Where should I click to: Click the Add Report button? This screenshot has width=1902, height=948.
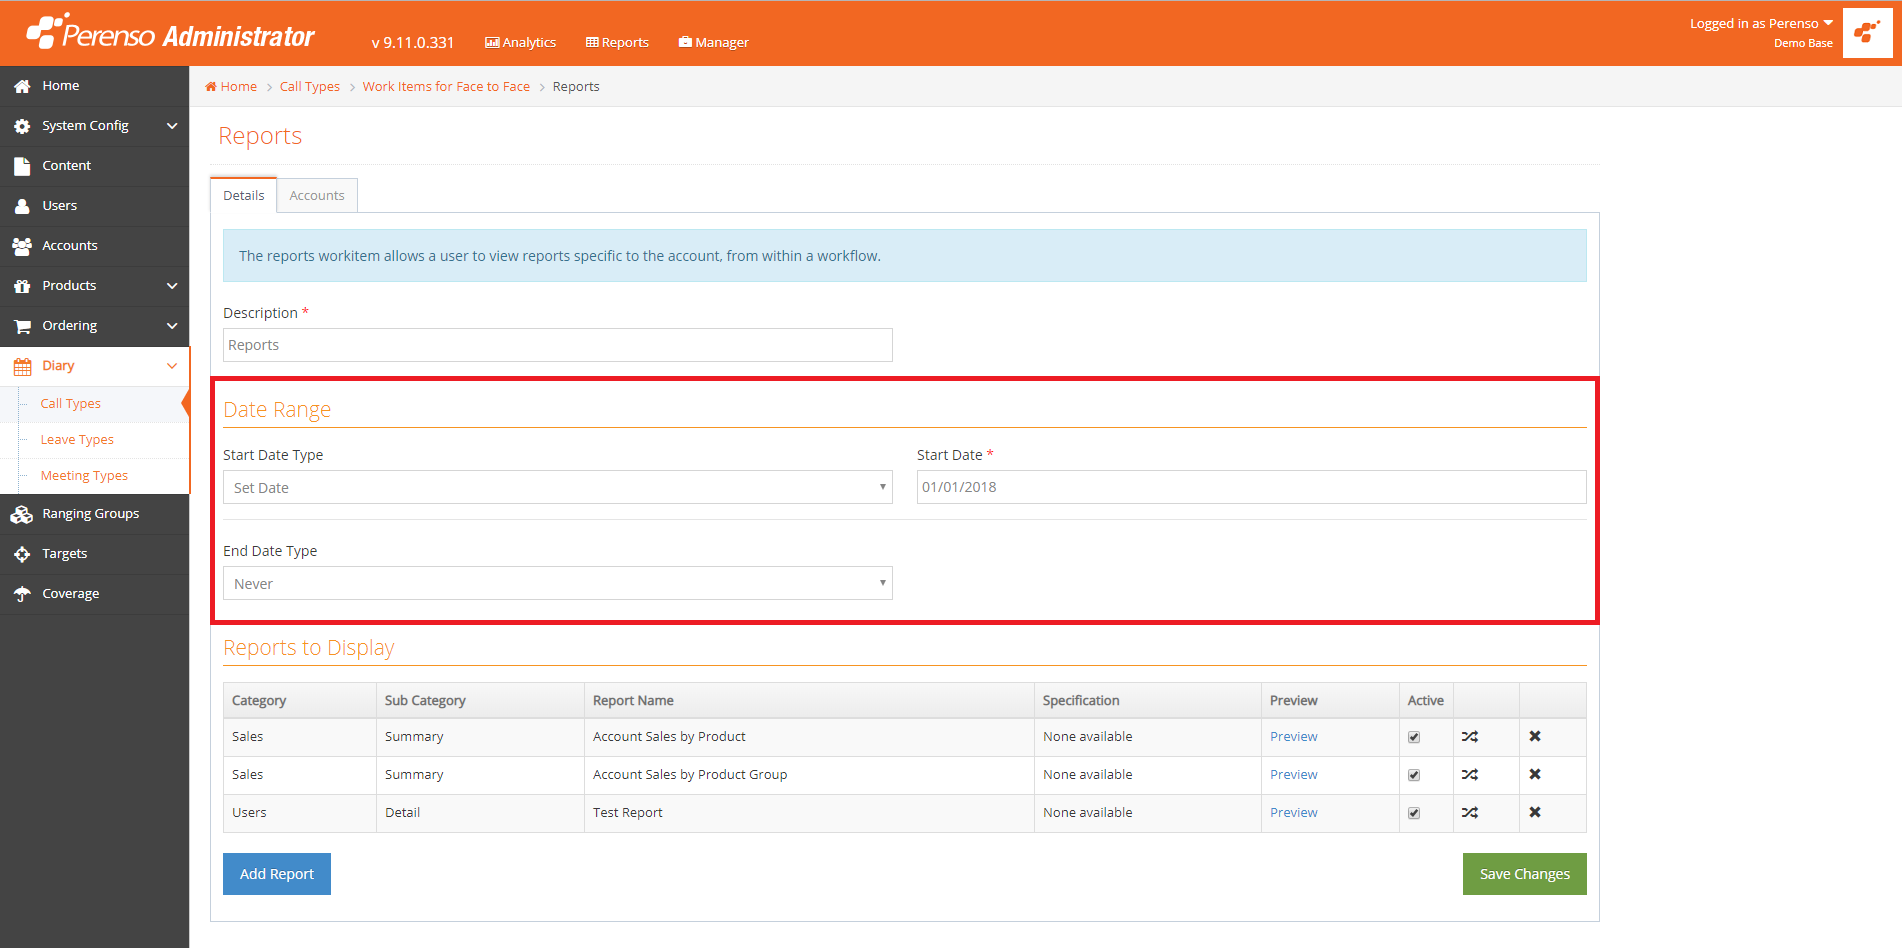[277, 874]
